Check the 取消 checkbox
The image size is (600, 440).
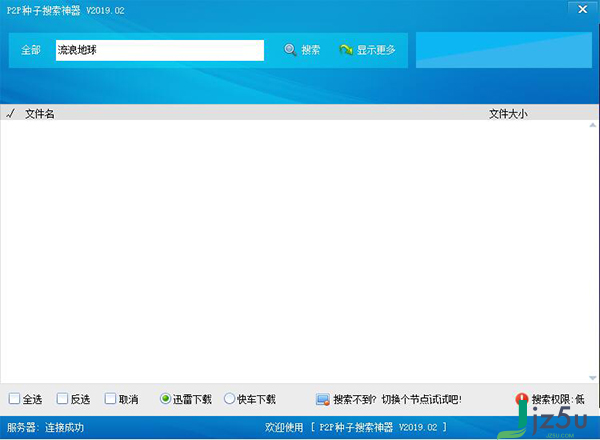coord(110,399)
